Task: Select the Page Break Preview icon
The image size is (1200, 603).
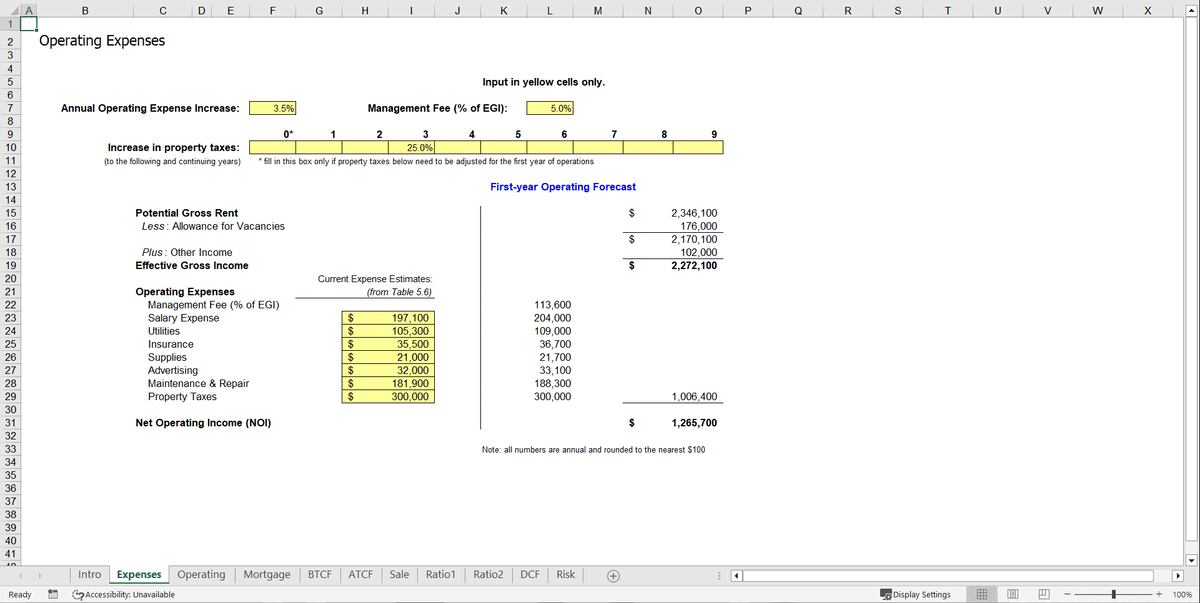Action: click(x=1044, y=593)
